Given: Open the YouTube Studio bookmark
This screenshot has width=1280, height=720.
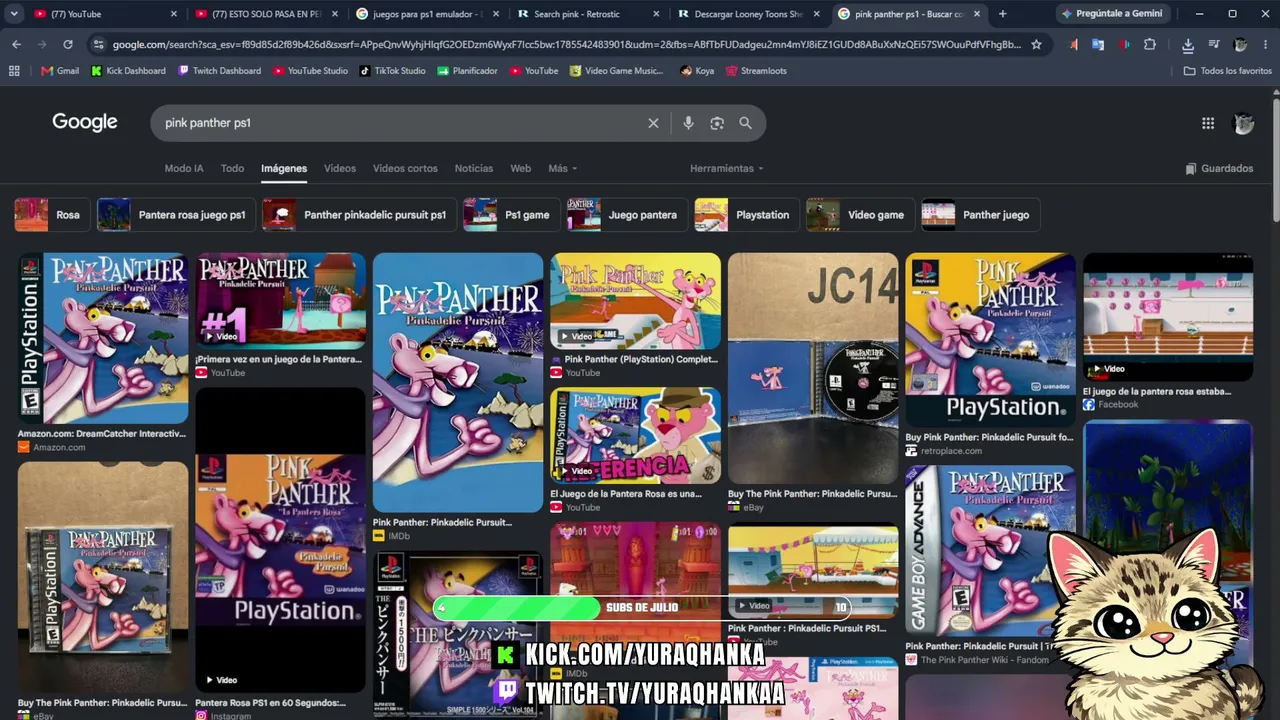Looking at the screenshot, I should pos(310,71).
